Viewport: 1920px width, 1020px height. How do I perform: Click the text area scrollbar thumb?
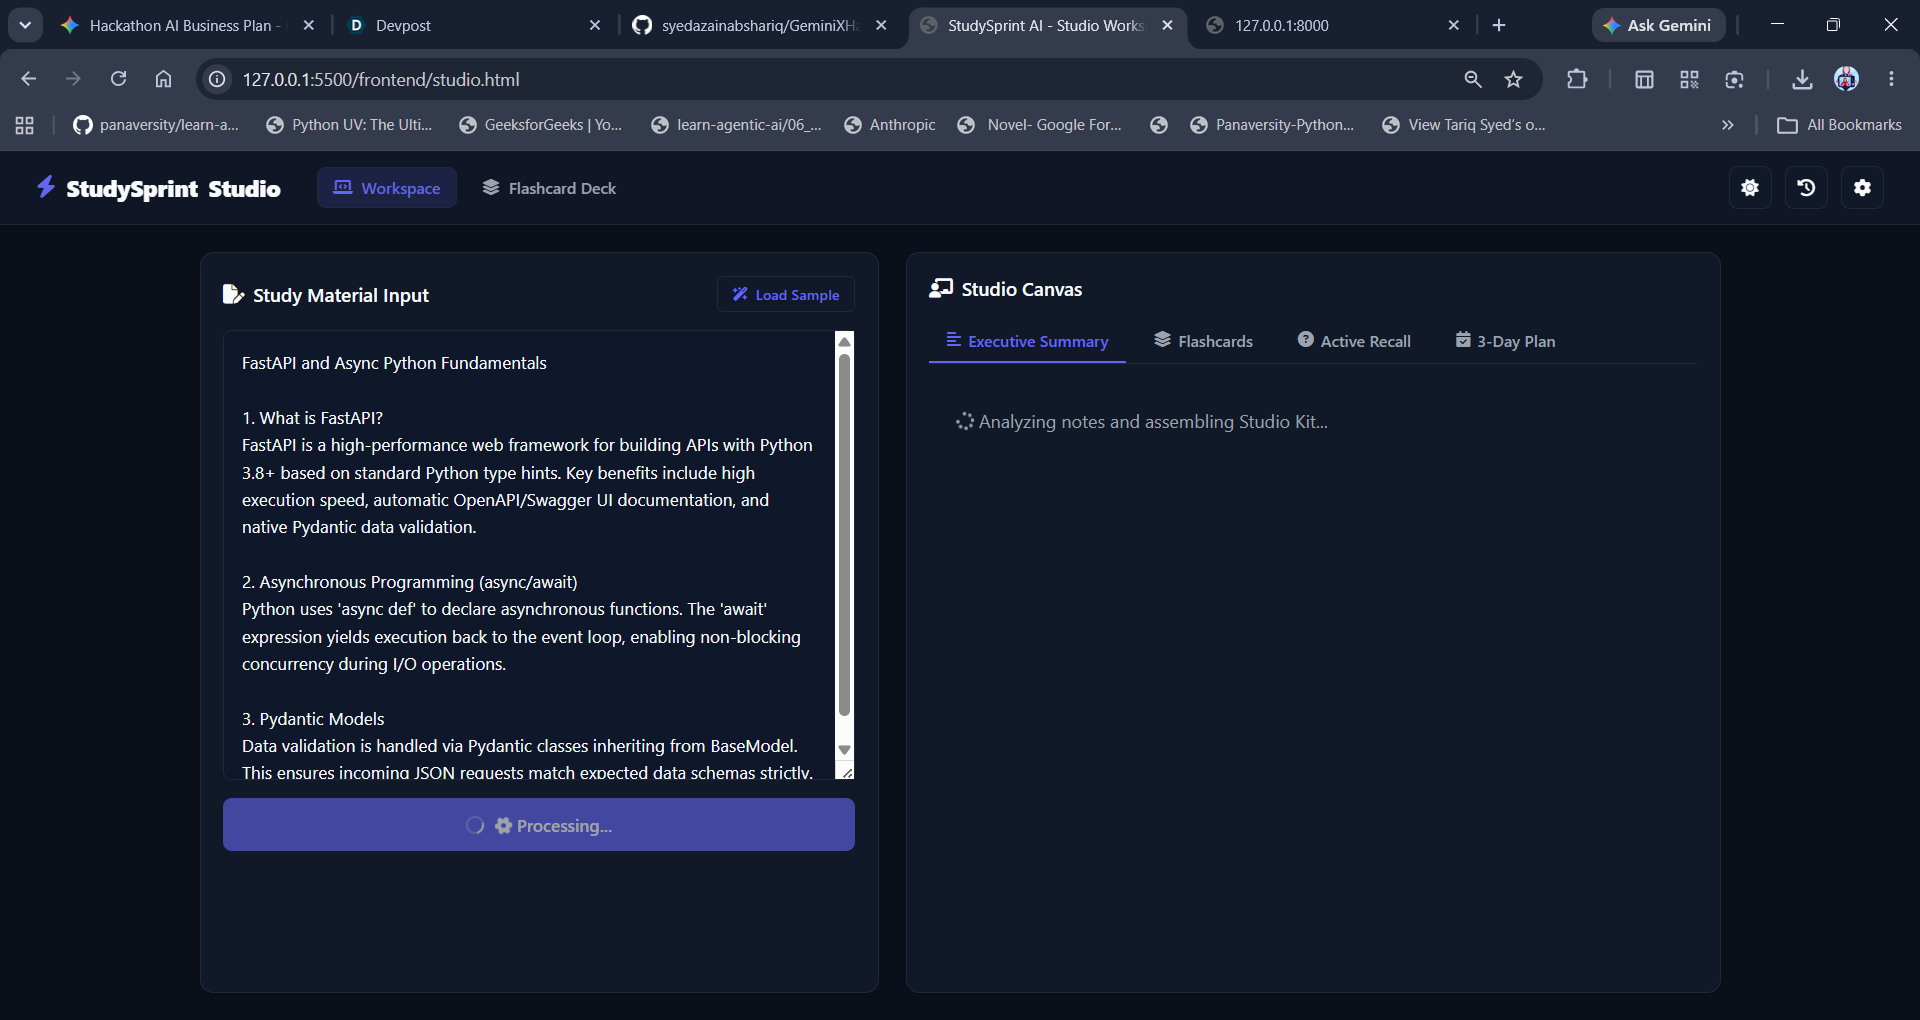[845, 536]
